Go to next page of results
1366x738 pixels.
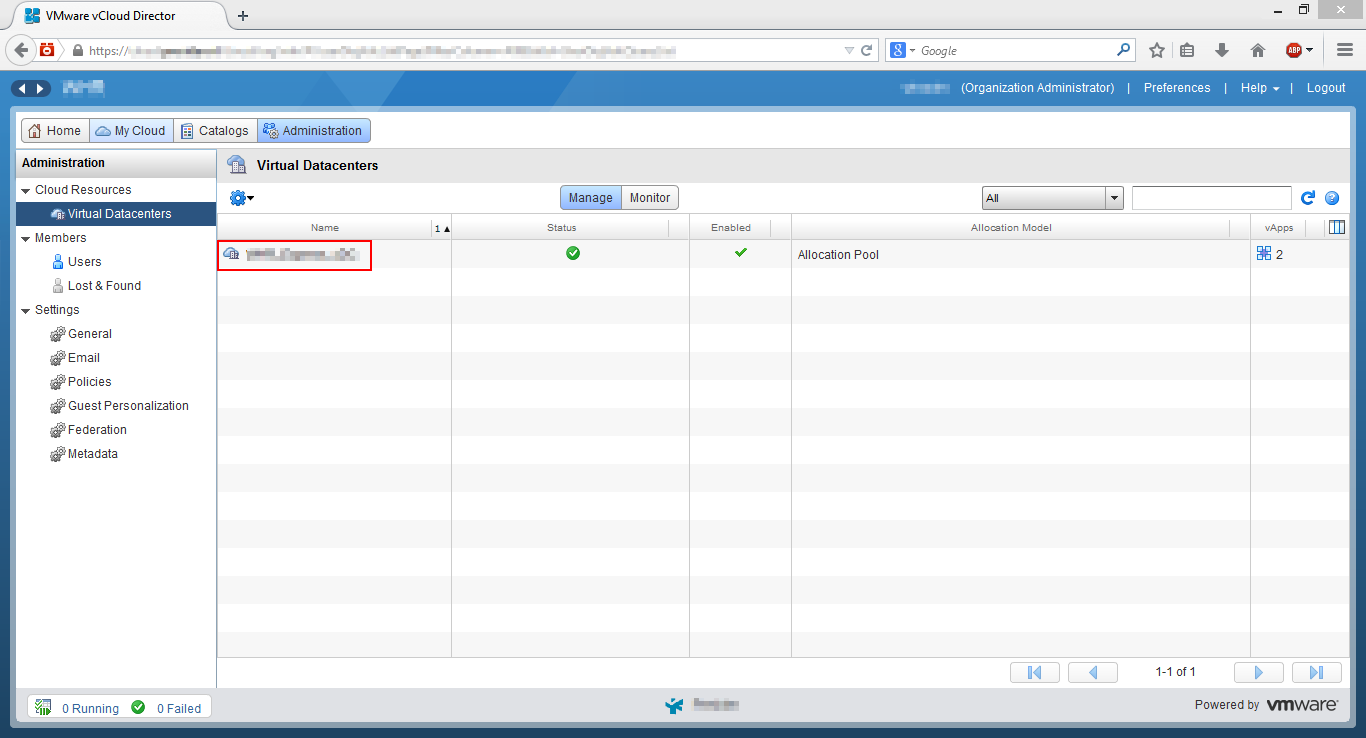pos(1259,672)
